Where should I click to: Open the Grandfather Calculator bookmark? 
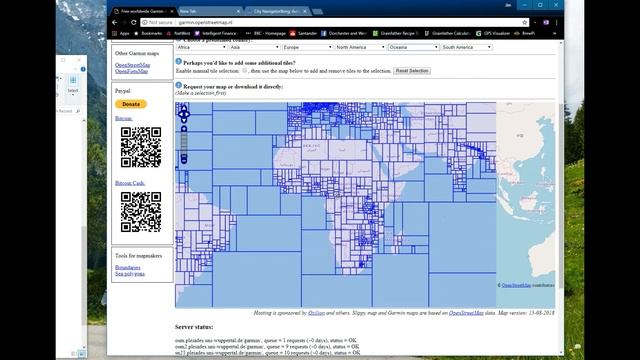coord(447,33)
